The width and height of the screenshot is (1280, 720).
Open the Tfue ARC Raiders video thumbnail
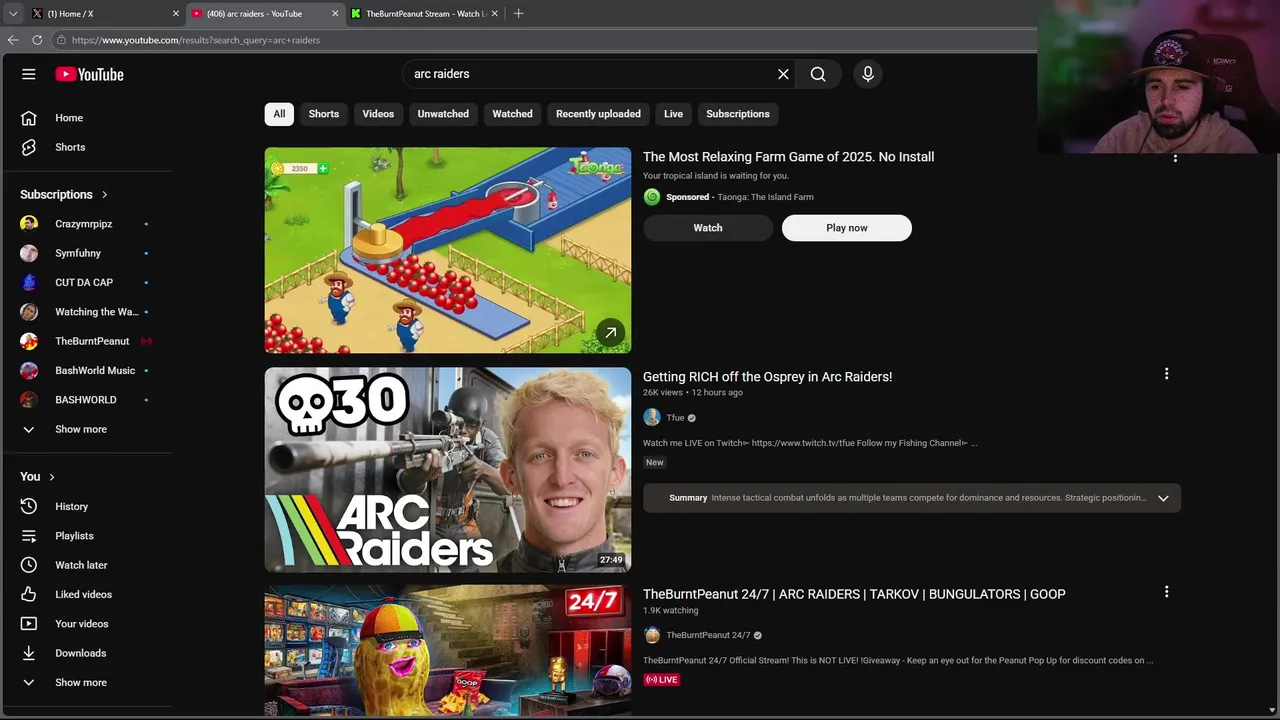click(448, 470)
